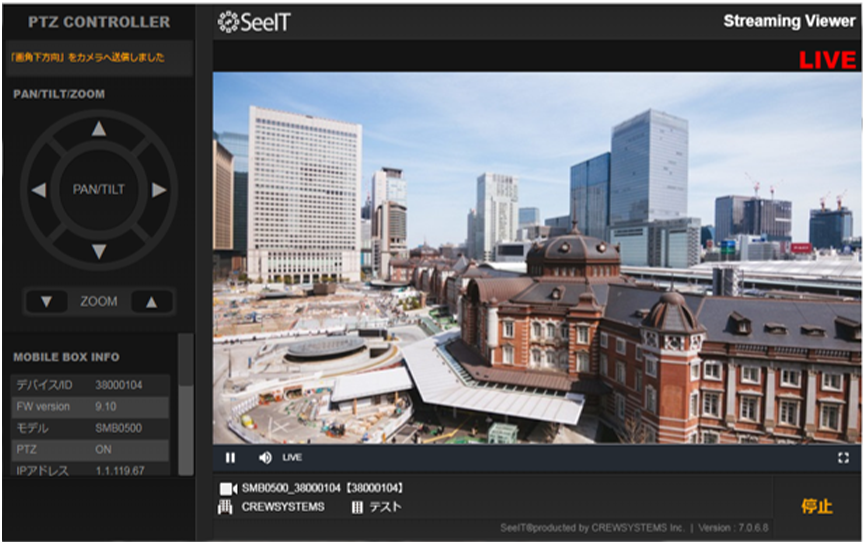Zoom out using the ZOOM down arrow

click(x=47, y=302)
